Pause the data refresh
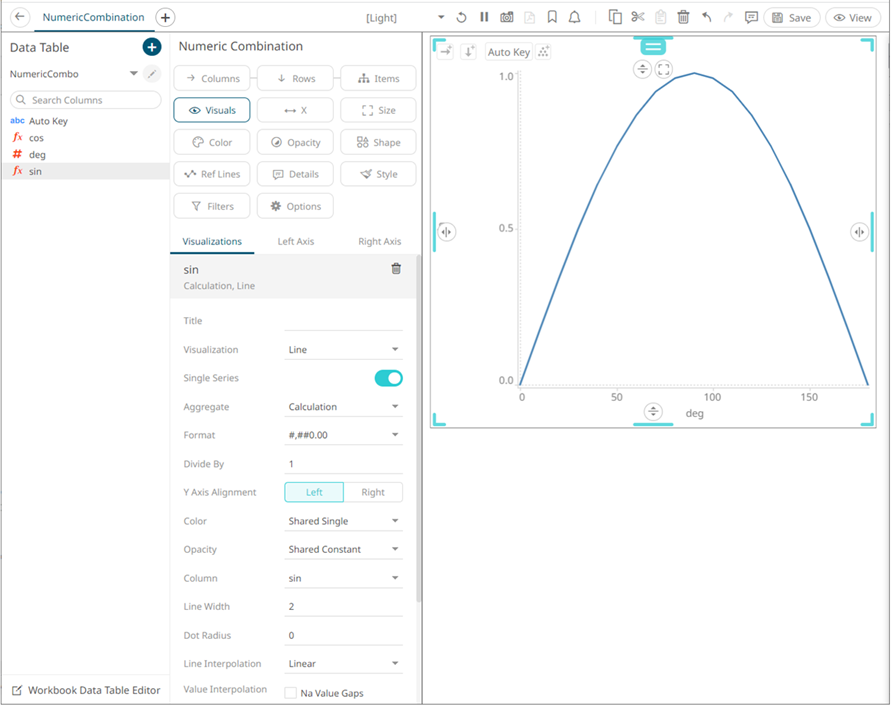Viewport: 892px width, 706px height. [484, 18]
